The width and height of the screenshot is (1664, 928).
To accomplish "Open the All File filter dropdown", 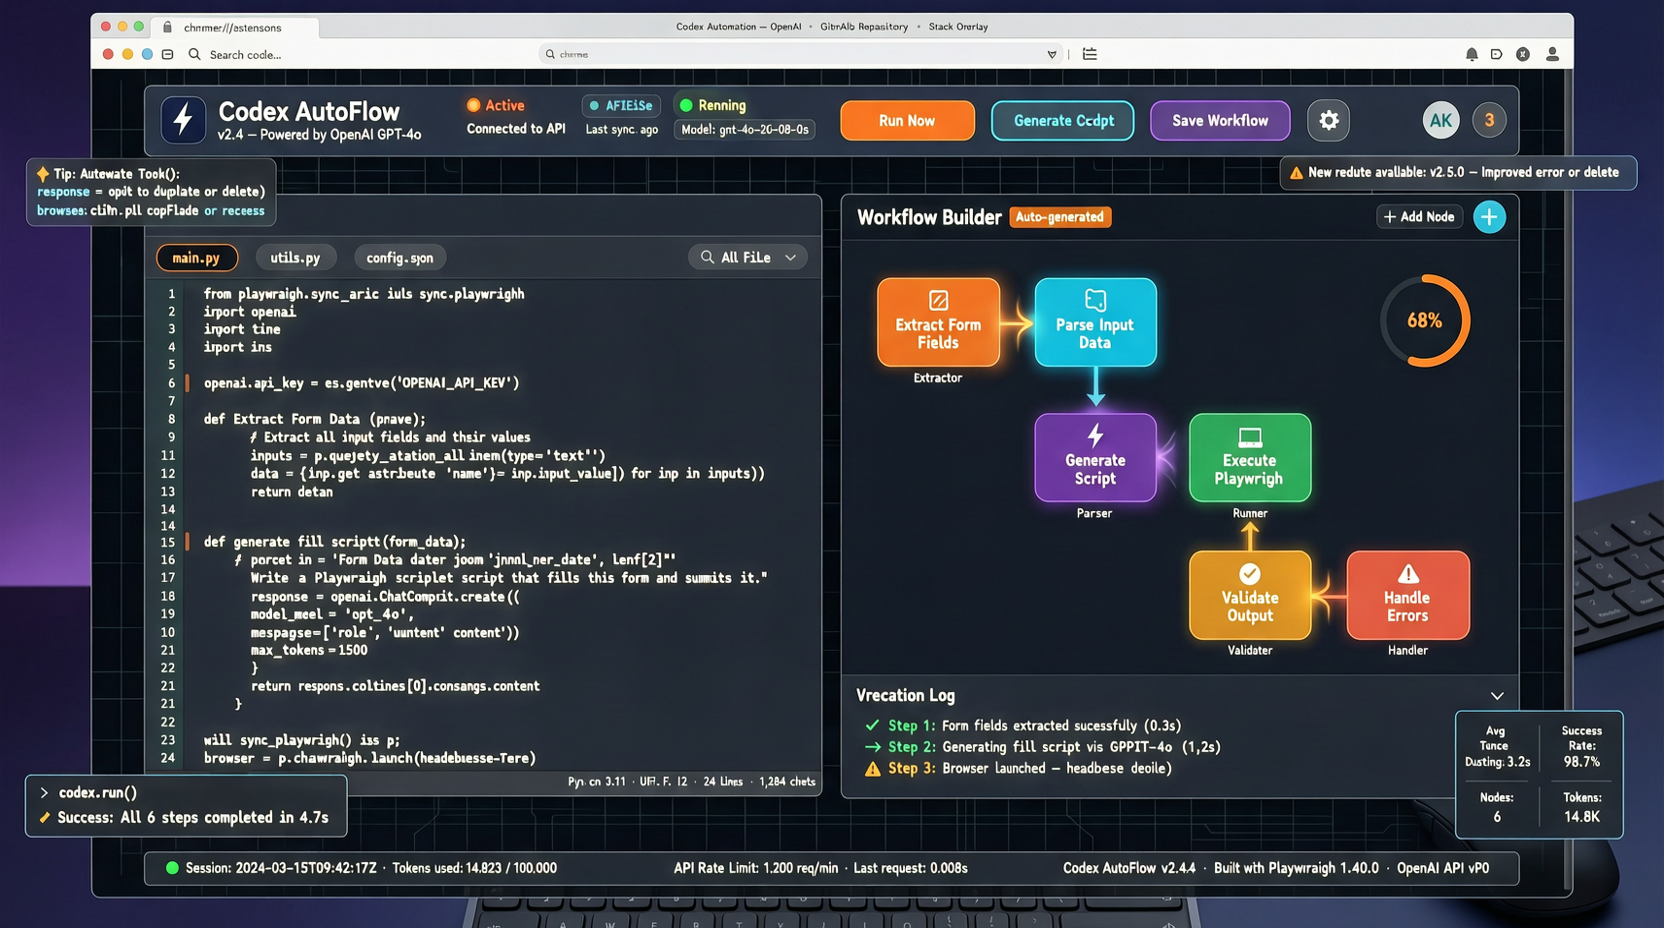I will (x=748, y=258).
